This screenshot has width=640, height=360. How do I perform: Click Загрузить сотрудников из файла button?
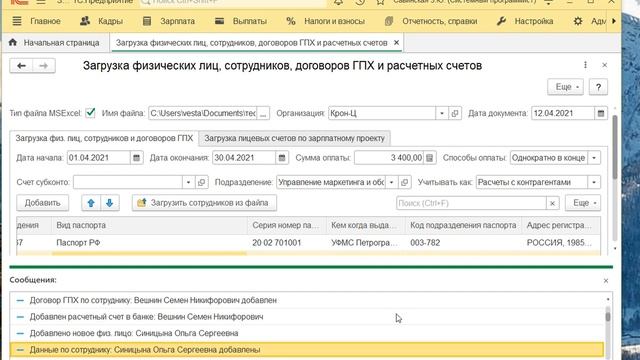click(x=204, y=203)
